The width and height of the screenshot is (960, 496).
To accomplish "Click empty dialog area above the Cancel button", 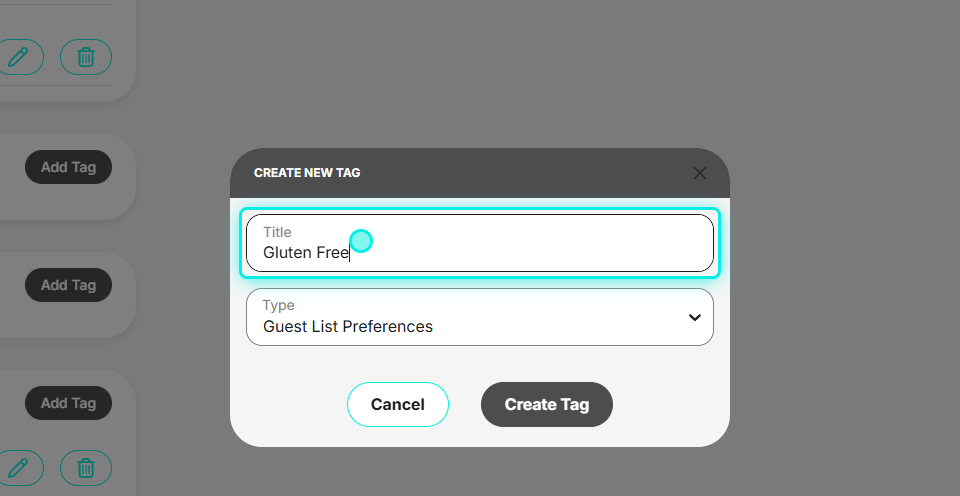I will [x=398, y=364].
